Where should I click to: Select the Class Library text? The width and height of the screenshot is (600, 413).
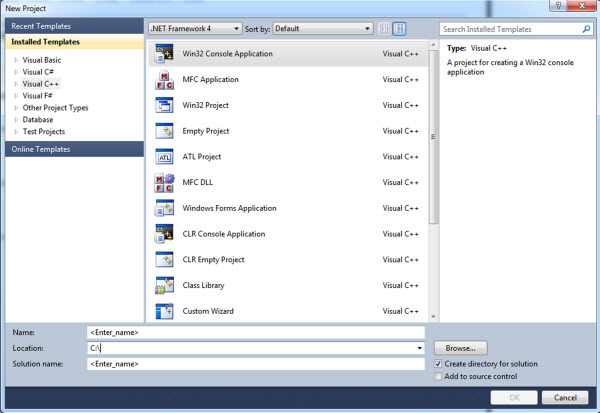(x=203, y=285)
